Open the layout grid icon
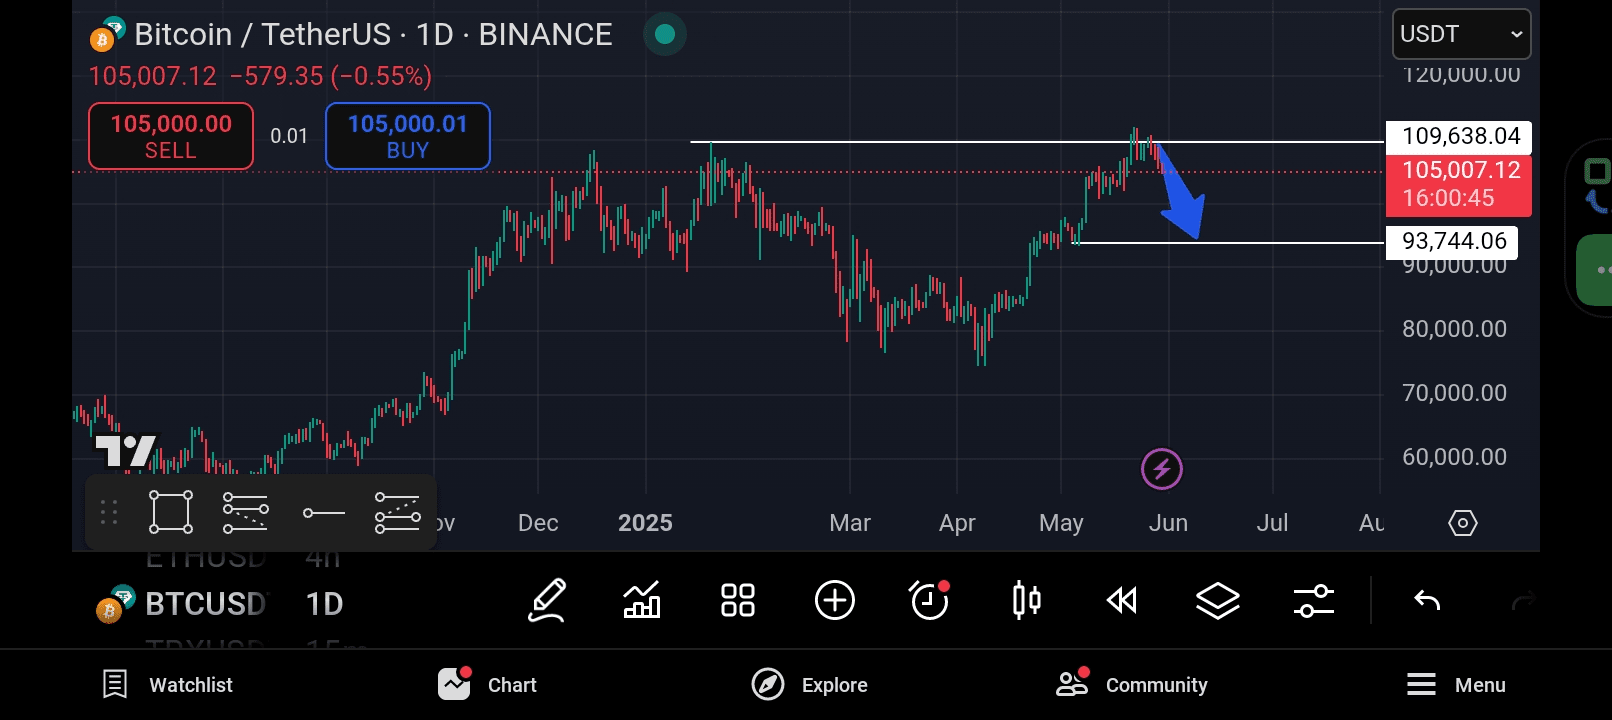Image resolution: width=1612 pixels, height=720 pixels. pyautogui.click(x=738, y=601)
